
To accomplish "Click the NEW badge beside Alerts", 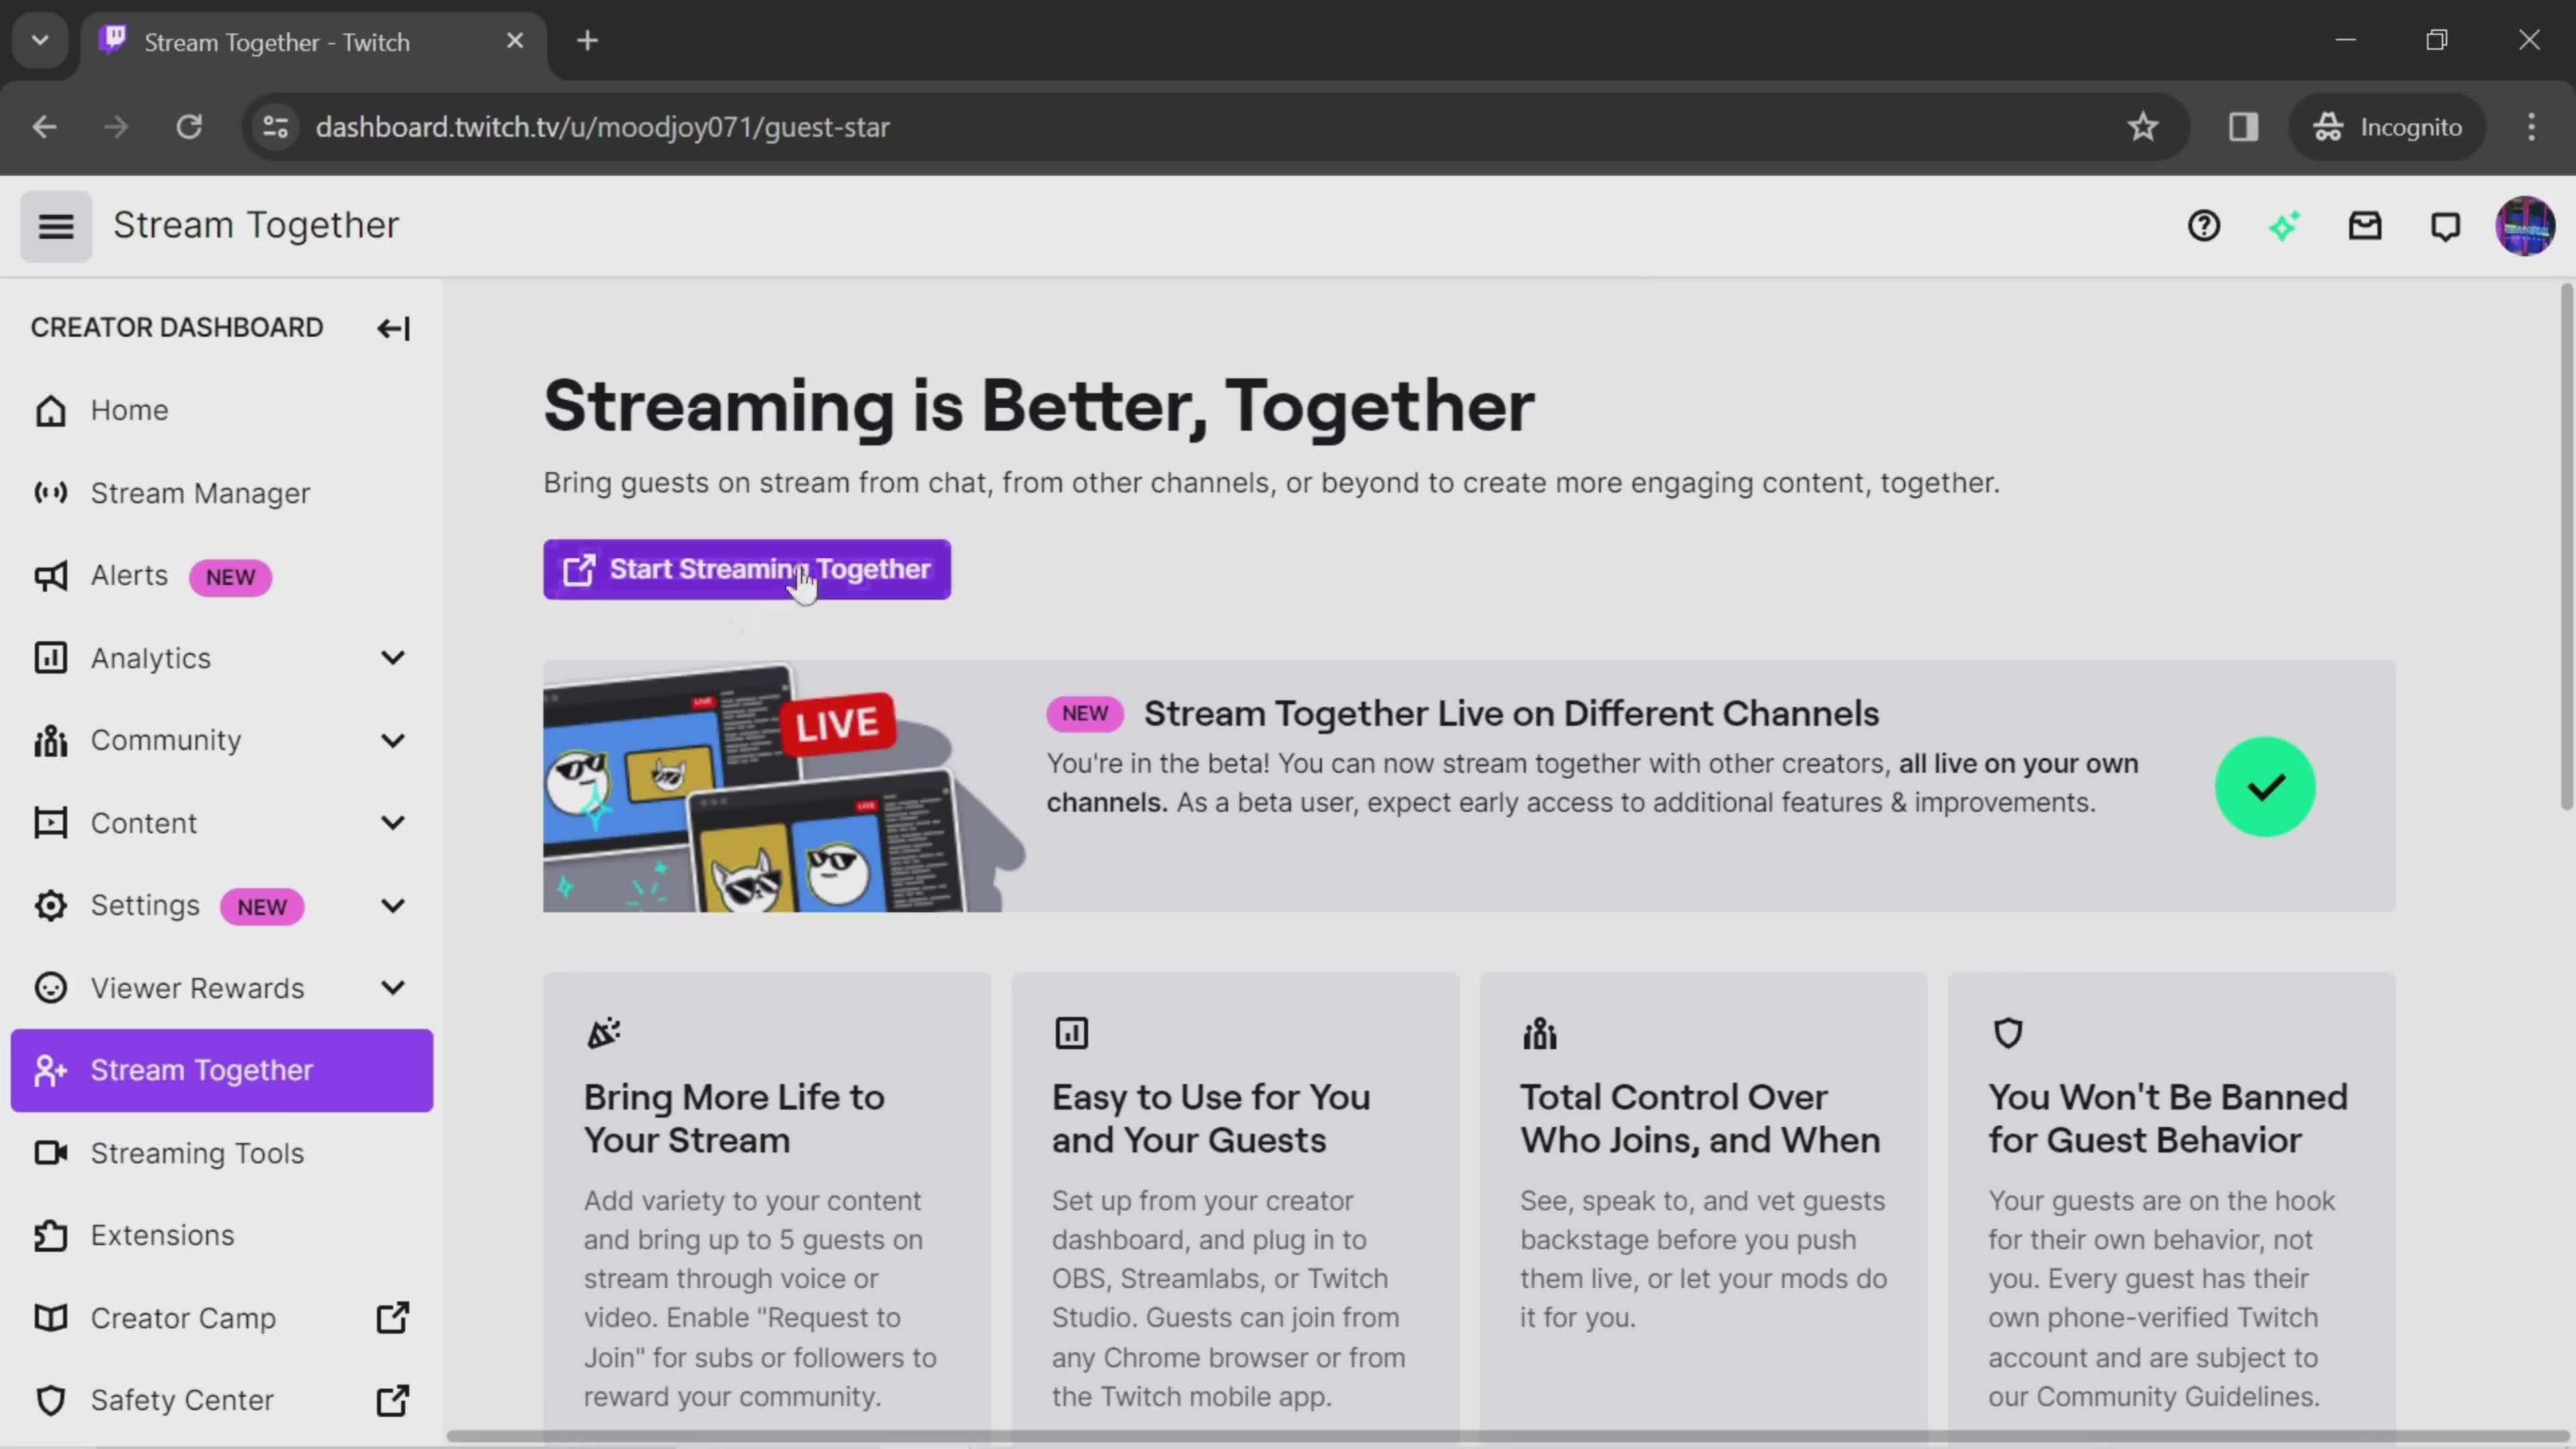I will pos(230,578).
